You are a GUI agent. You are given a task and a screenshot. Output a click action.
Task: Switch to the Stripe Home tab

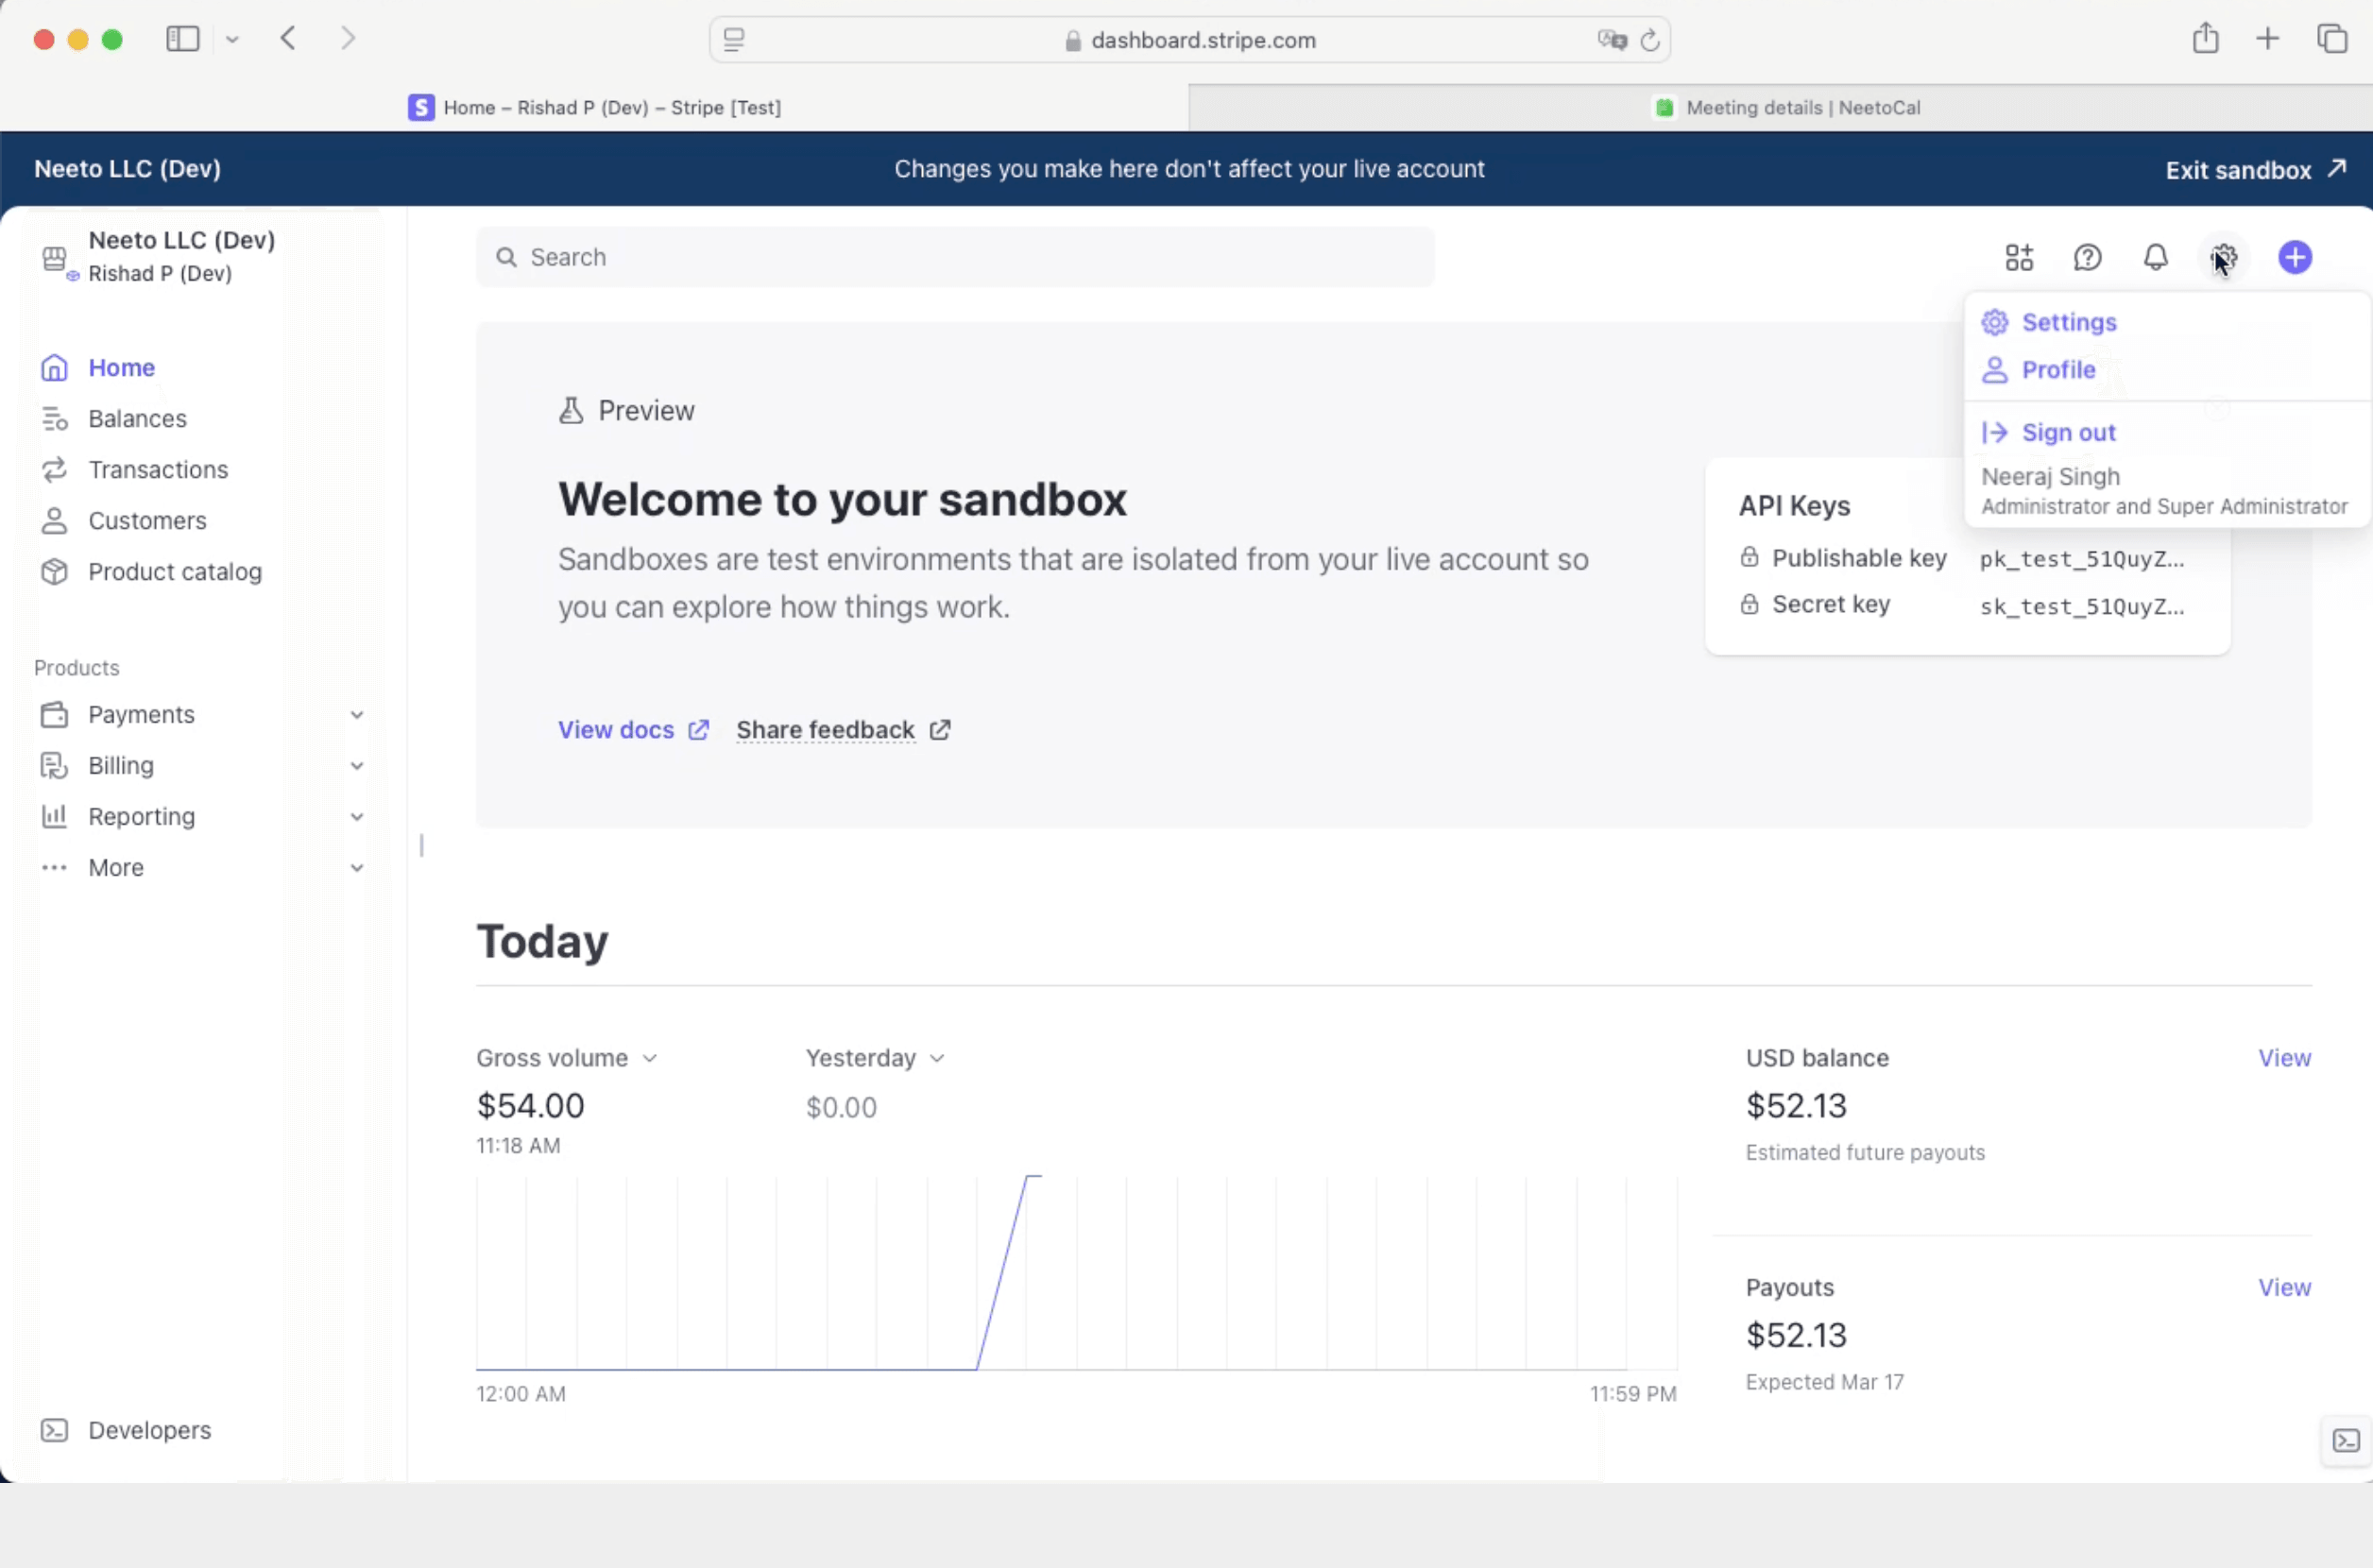click(x=594, y=107)
